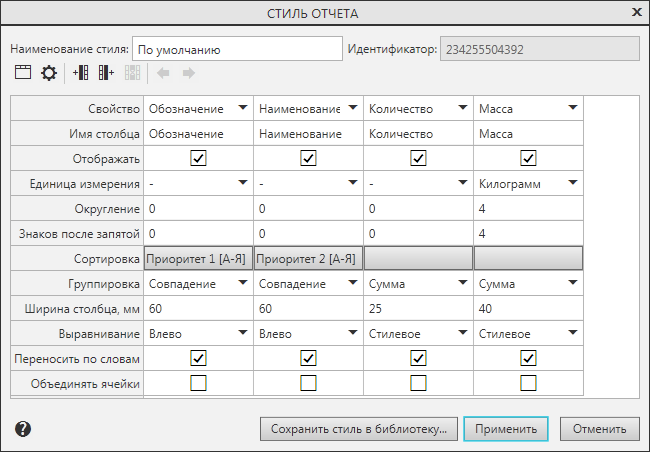The height and width of the screenshot is (452, 650).
Task: Toggle Отображать checkbox for Обозначение column
Action: [x=198, y=158]
